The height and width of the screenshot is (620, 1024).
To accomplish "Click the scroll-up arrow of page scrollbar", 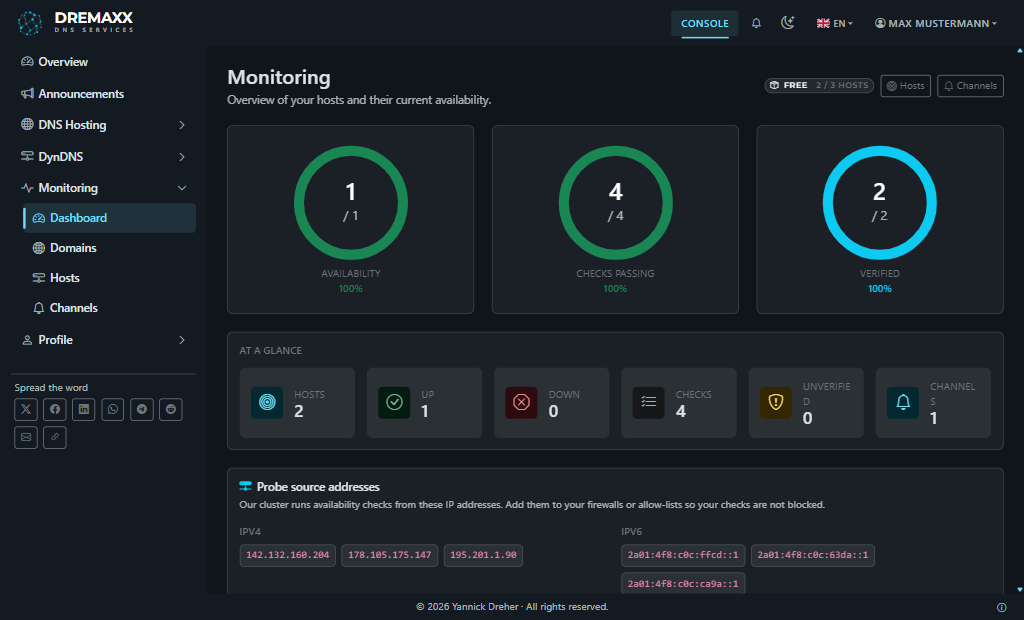I will (x=1020, y=50).
